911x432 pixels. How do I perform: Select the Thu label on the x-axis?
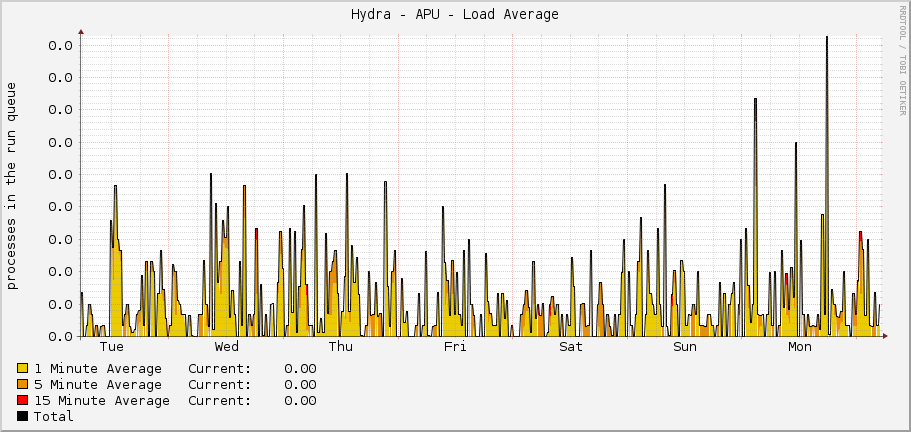(340, 347)
